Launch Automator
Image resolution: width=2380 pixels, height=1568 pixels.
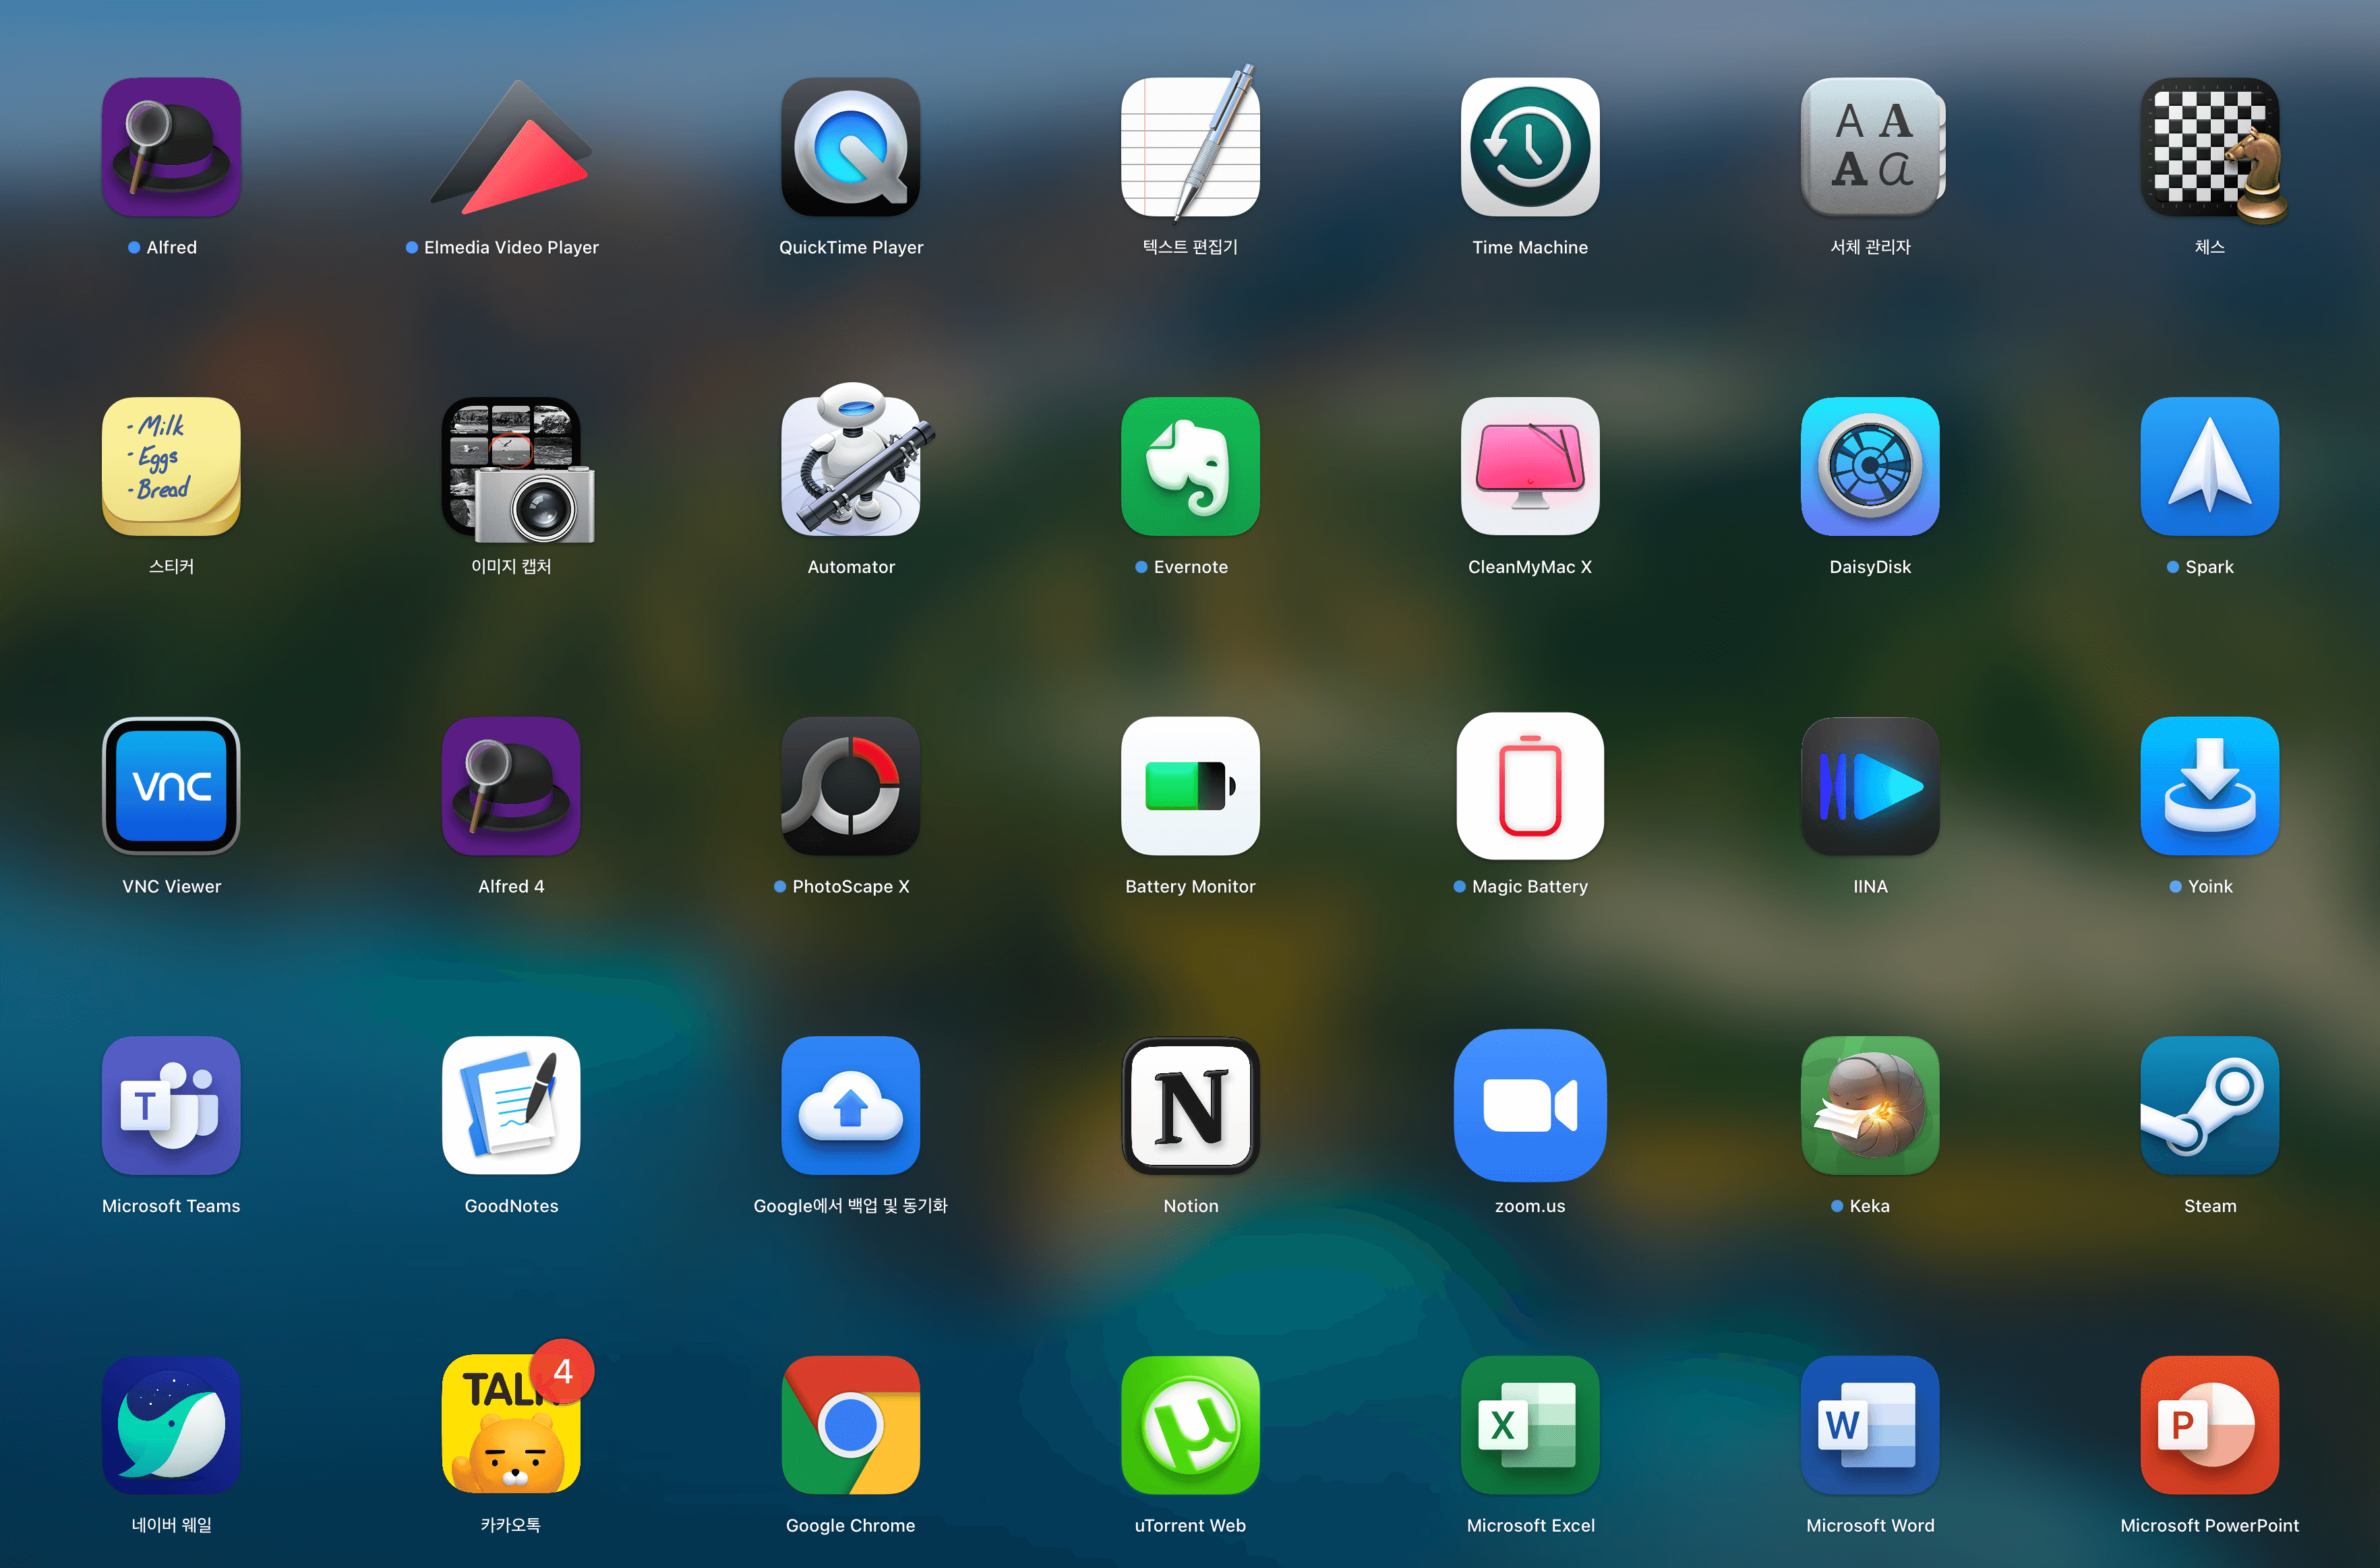(x=850, y=466)
